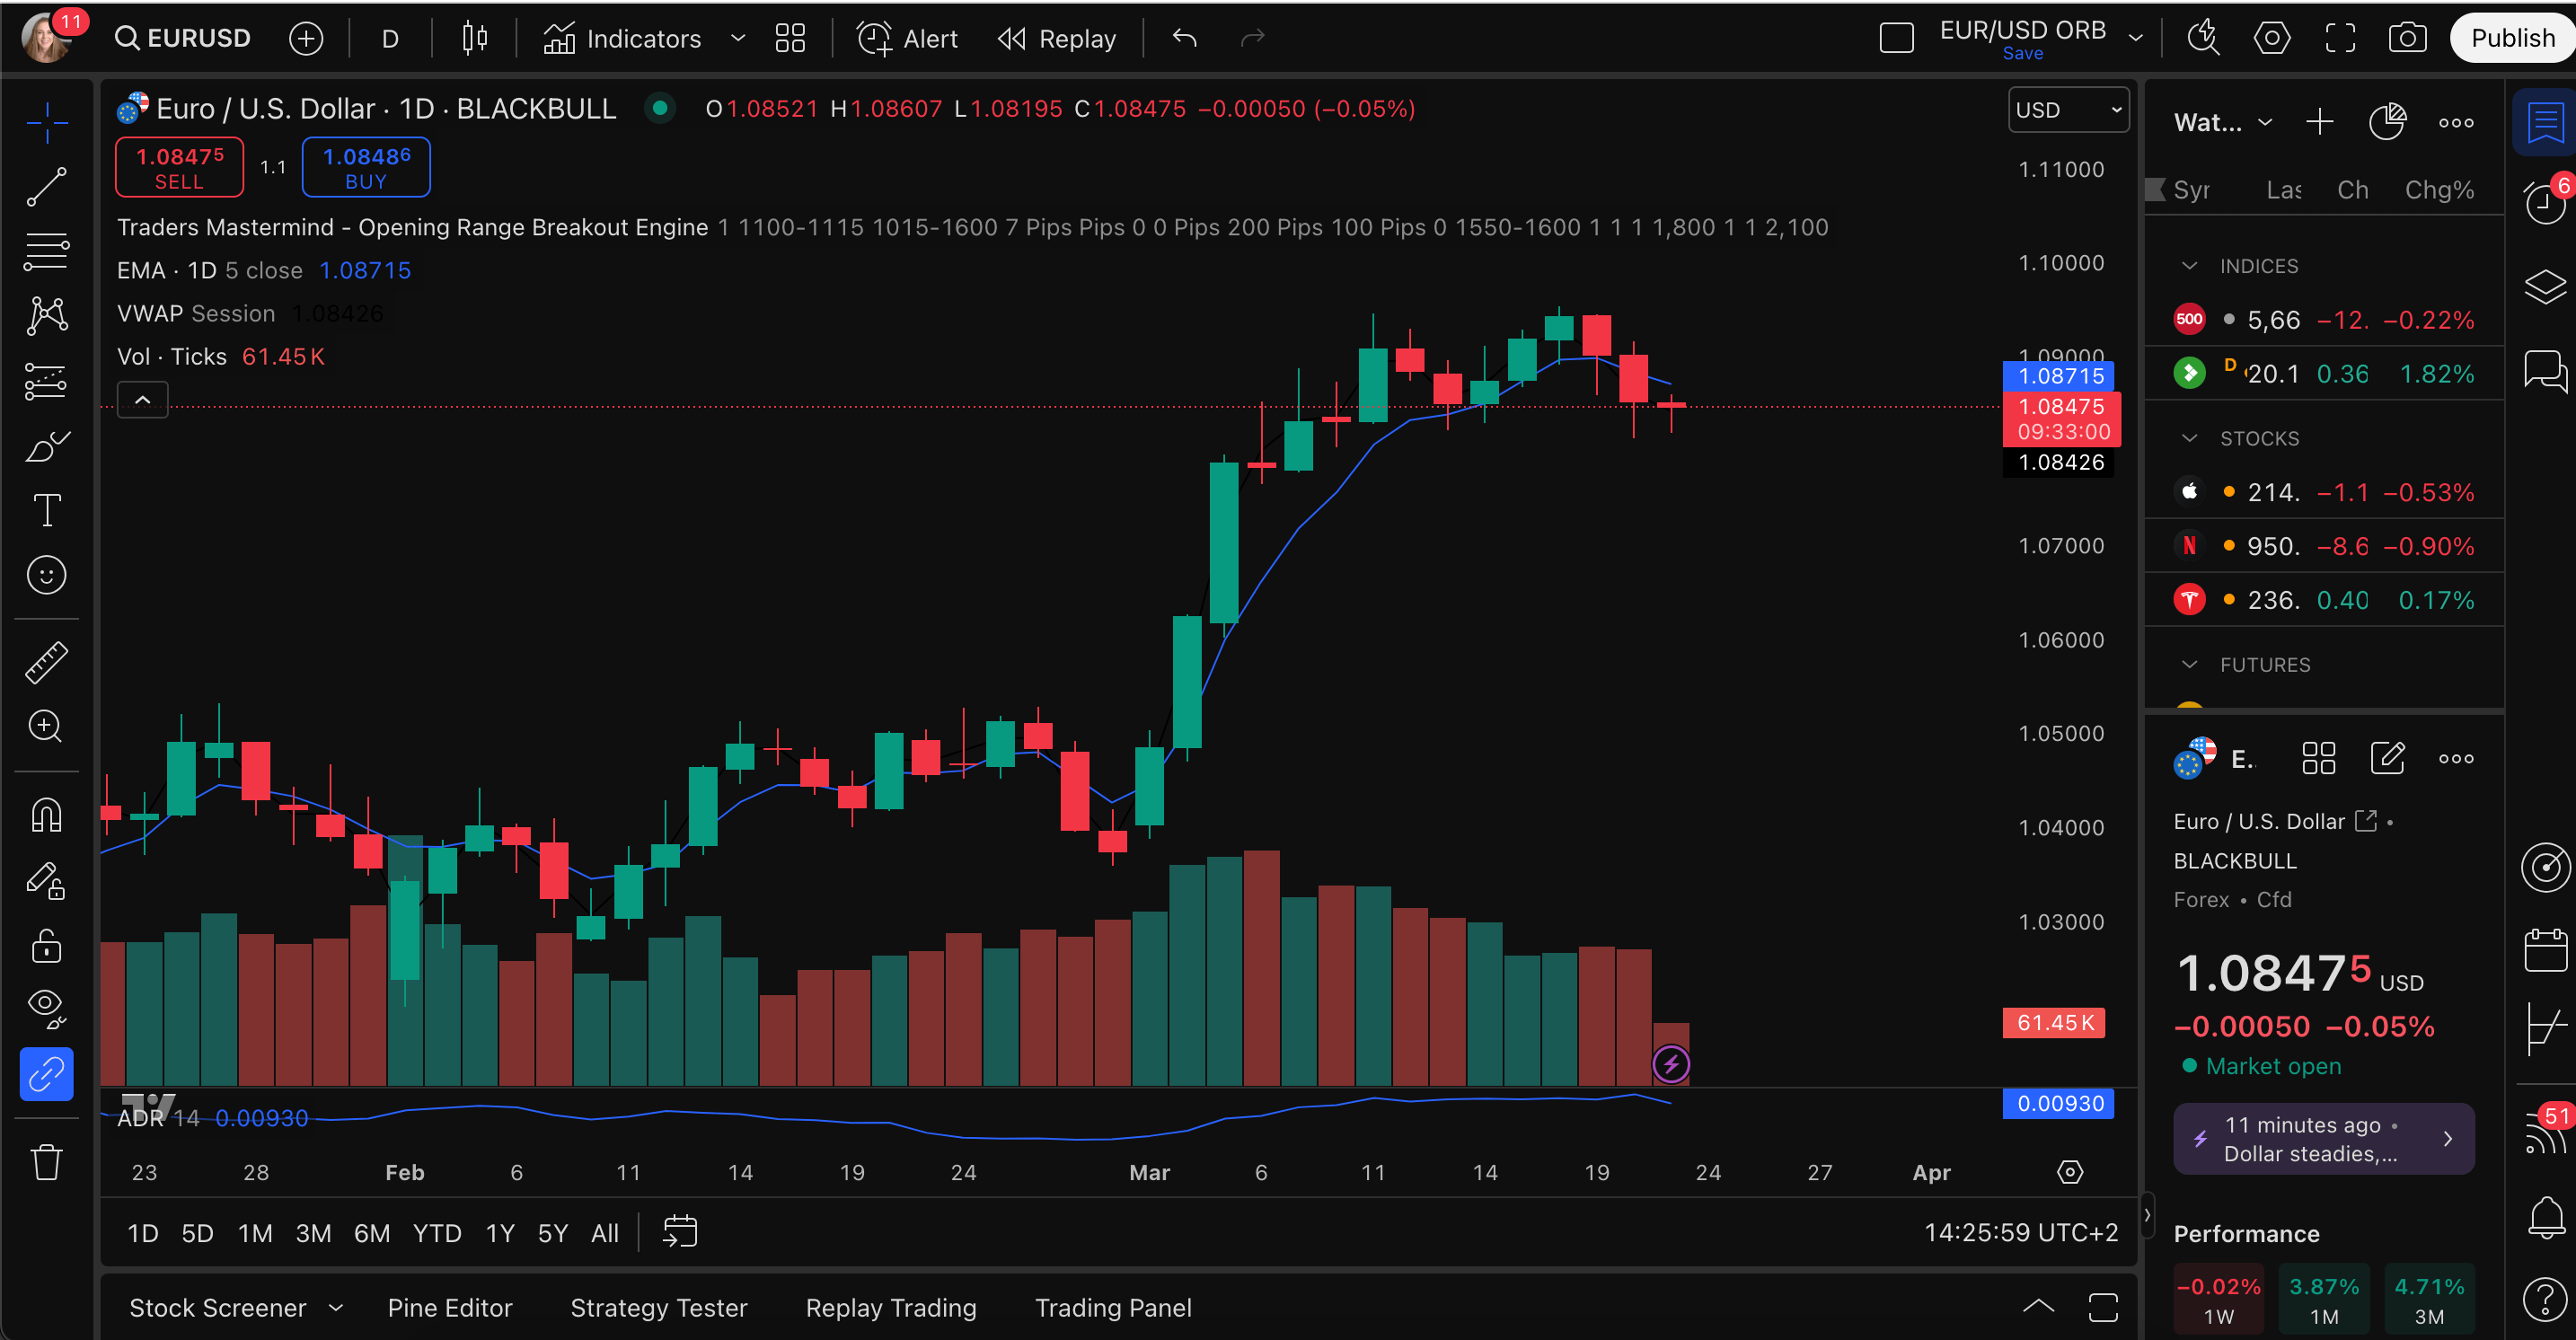Open chart settings with the gear icon
Viewport: 2576px width, 1340px height.
(2271, 37)
